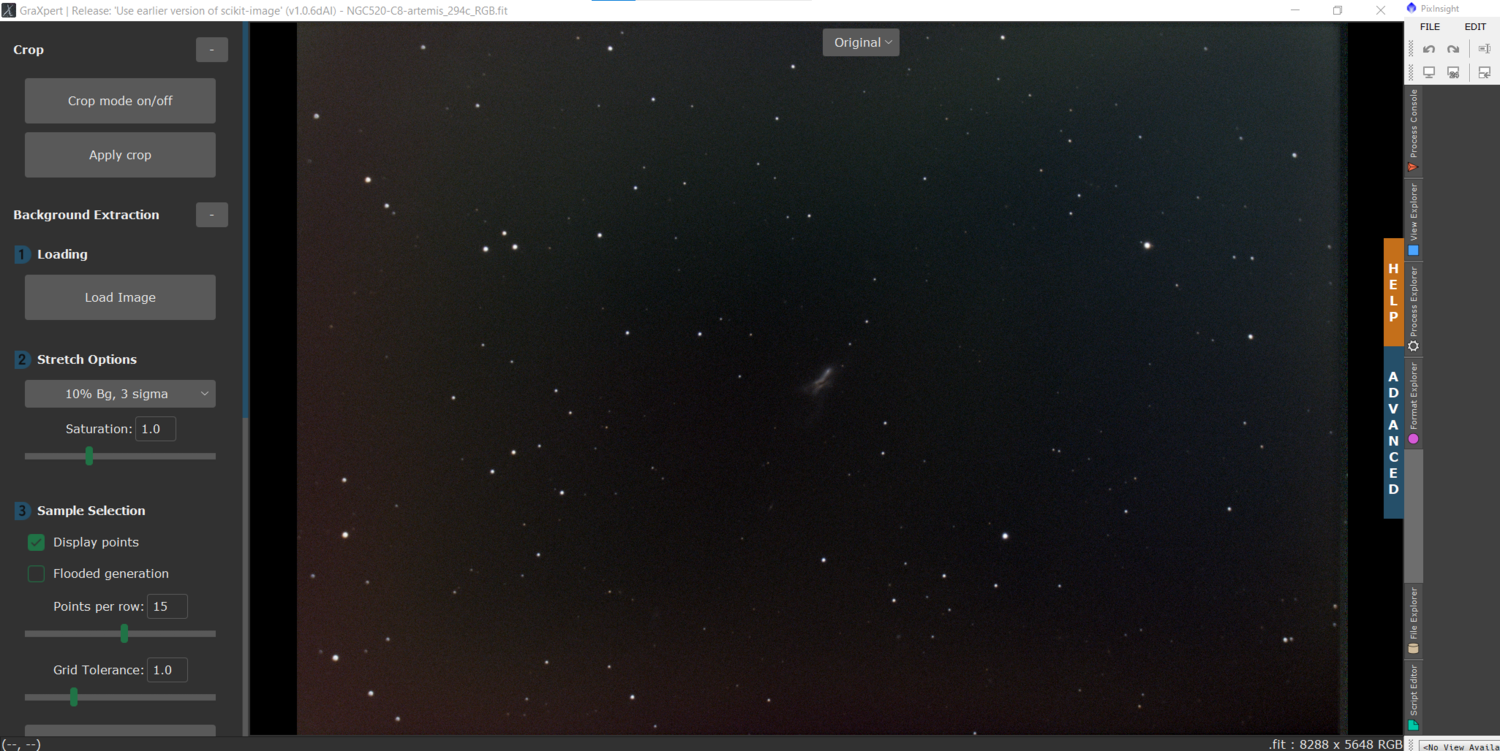Screen dimensions: 1500x751
Task: Click the Saturation slider handle
Action: pyautogui.click(x=89, y=456)
